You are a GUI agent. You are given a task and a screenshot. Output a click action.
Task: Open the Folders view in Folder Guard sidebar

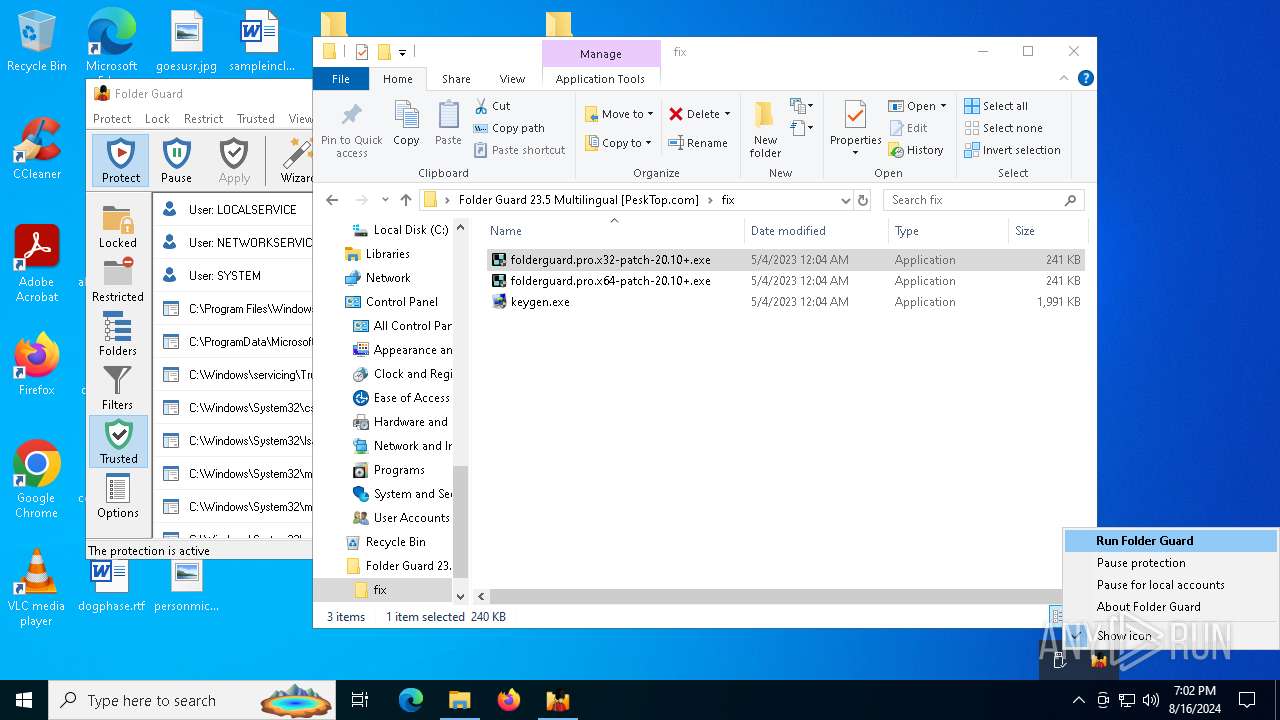(118, 334)
